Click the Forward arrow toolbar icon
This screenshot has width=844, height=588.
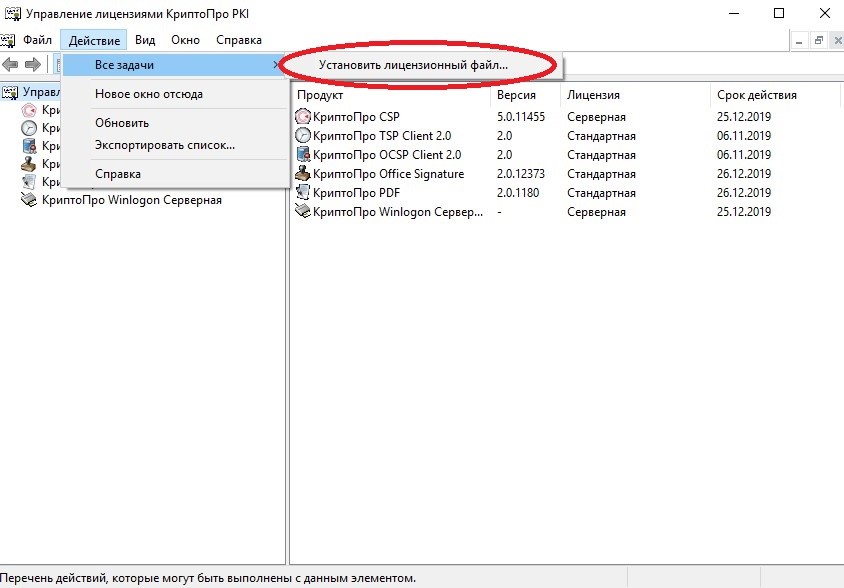(33, 65)
